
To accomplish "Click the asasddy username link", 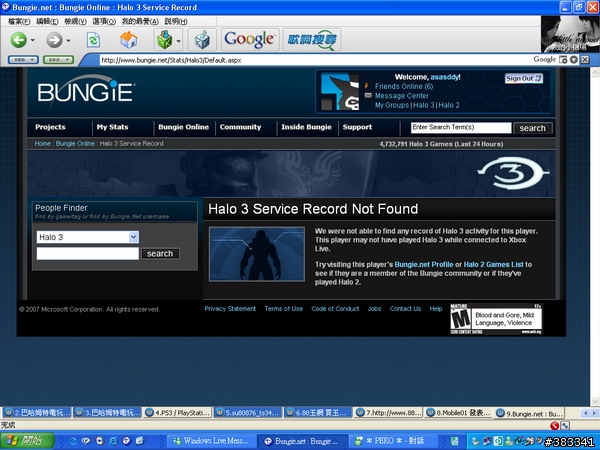I will coord(444,77).
